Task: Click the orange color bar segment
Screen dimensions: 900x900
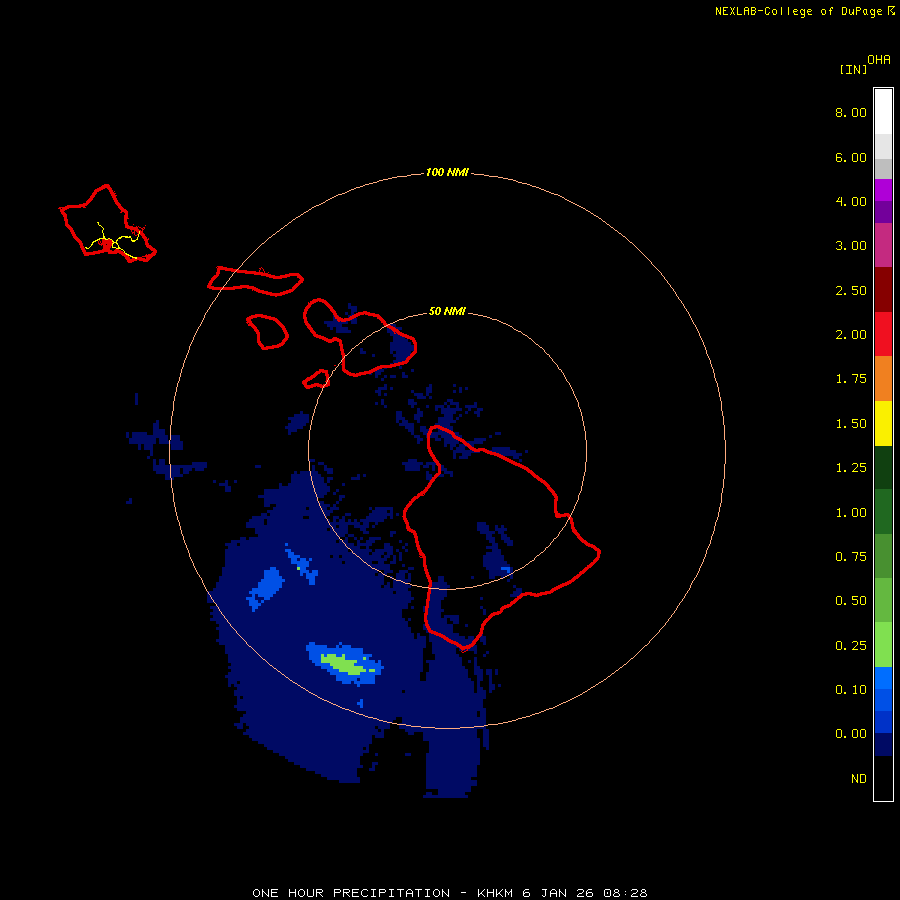Action: click(x=883, y=379)
